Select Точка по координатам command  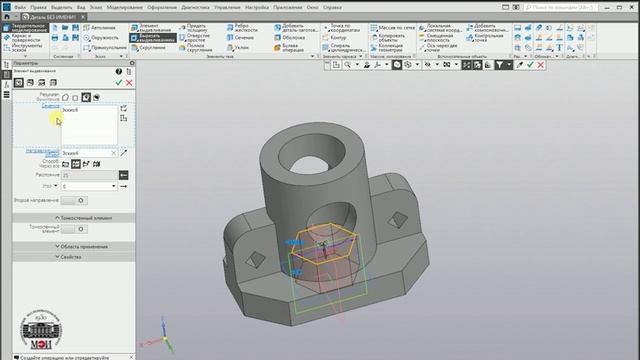[x=342, y=28]
